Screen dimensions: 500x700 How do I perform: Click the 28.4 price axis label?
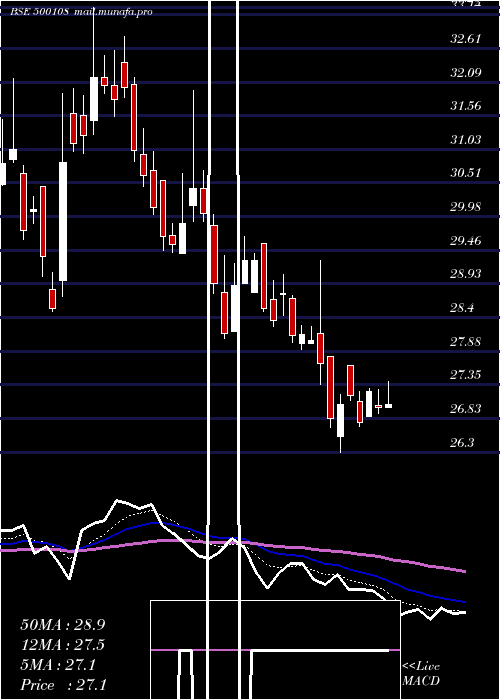click(462, 308)
